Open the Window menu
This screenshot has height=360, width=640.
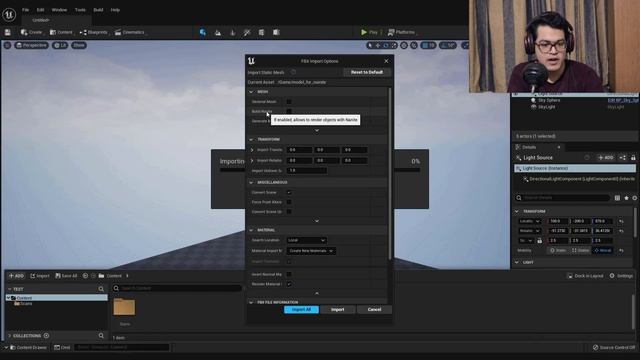pos(59,10)
